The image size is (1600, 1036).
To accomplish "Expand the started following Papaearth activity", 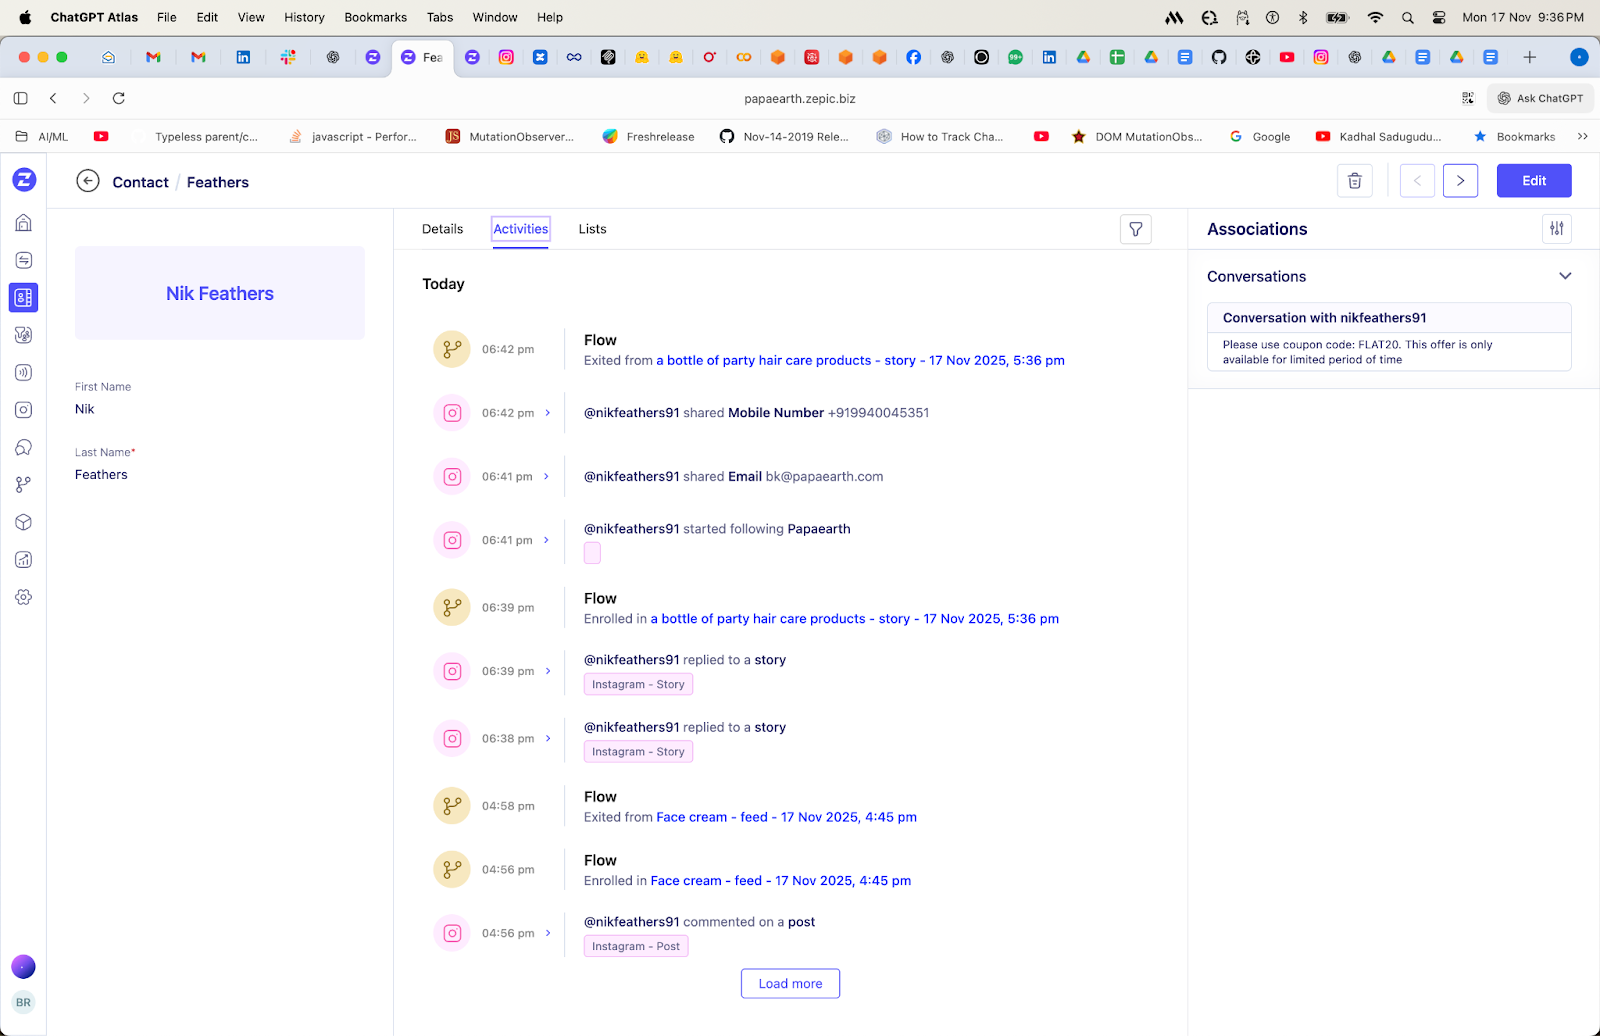I will (x=547, y=540).
